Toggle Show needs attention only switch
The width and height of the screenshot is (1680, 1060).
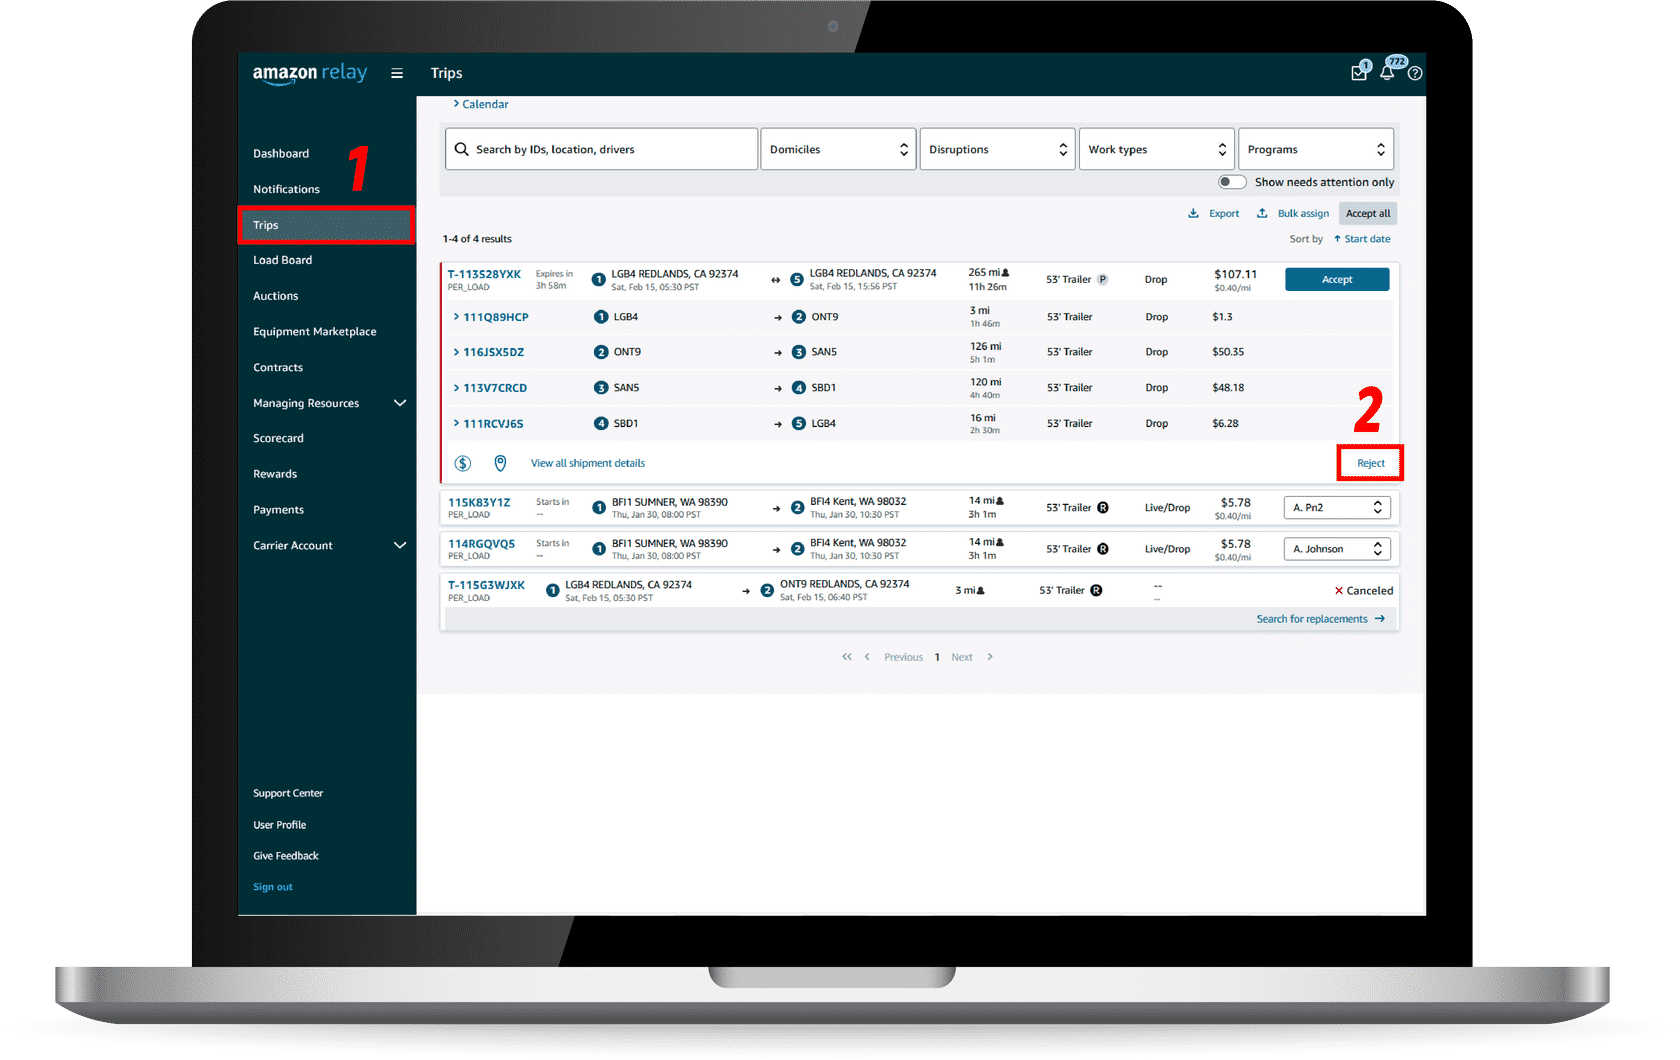[x=1232, y=182]
